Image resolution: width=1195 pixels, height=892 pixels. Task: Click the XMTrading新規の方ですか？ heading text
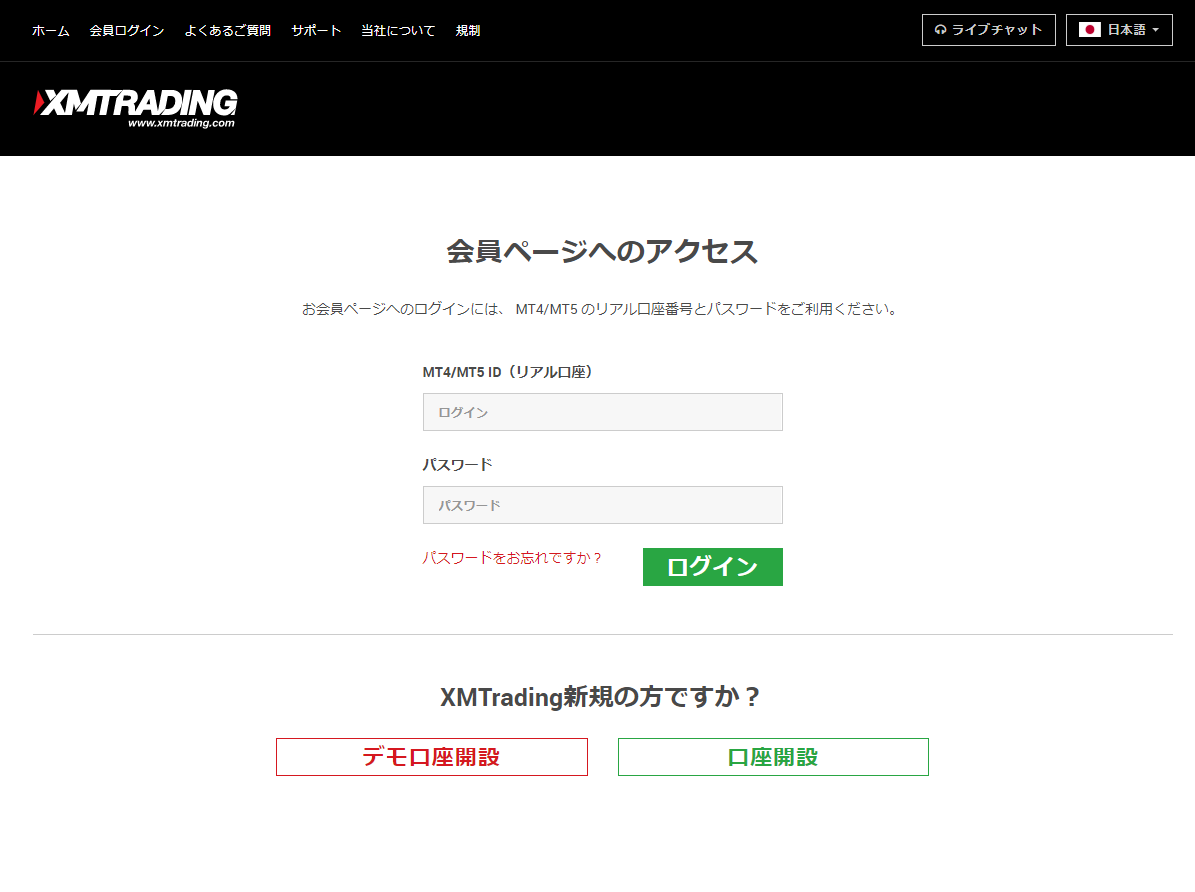click(x=602, y=697)
